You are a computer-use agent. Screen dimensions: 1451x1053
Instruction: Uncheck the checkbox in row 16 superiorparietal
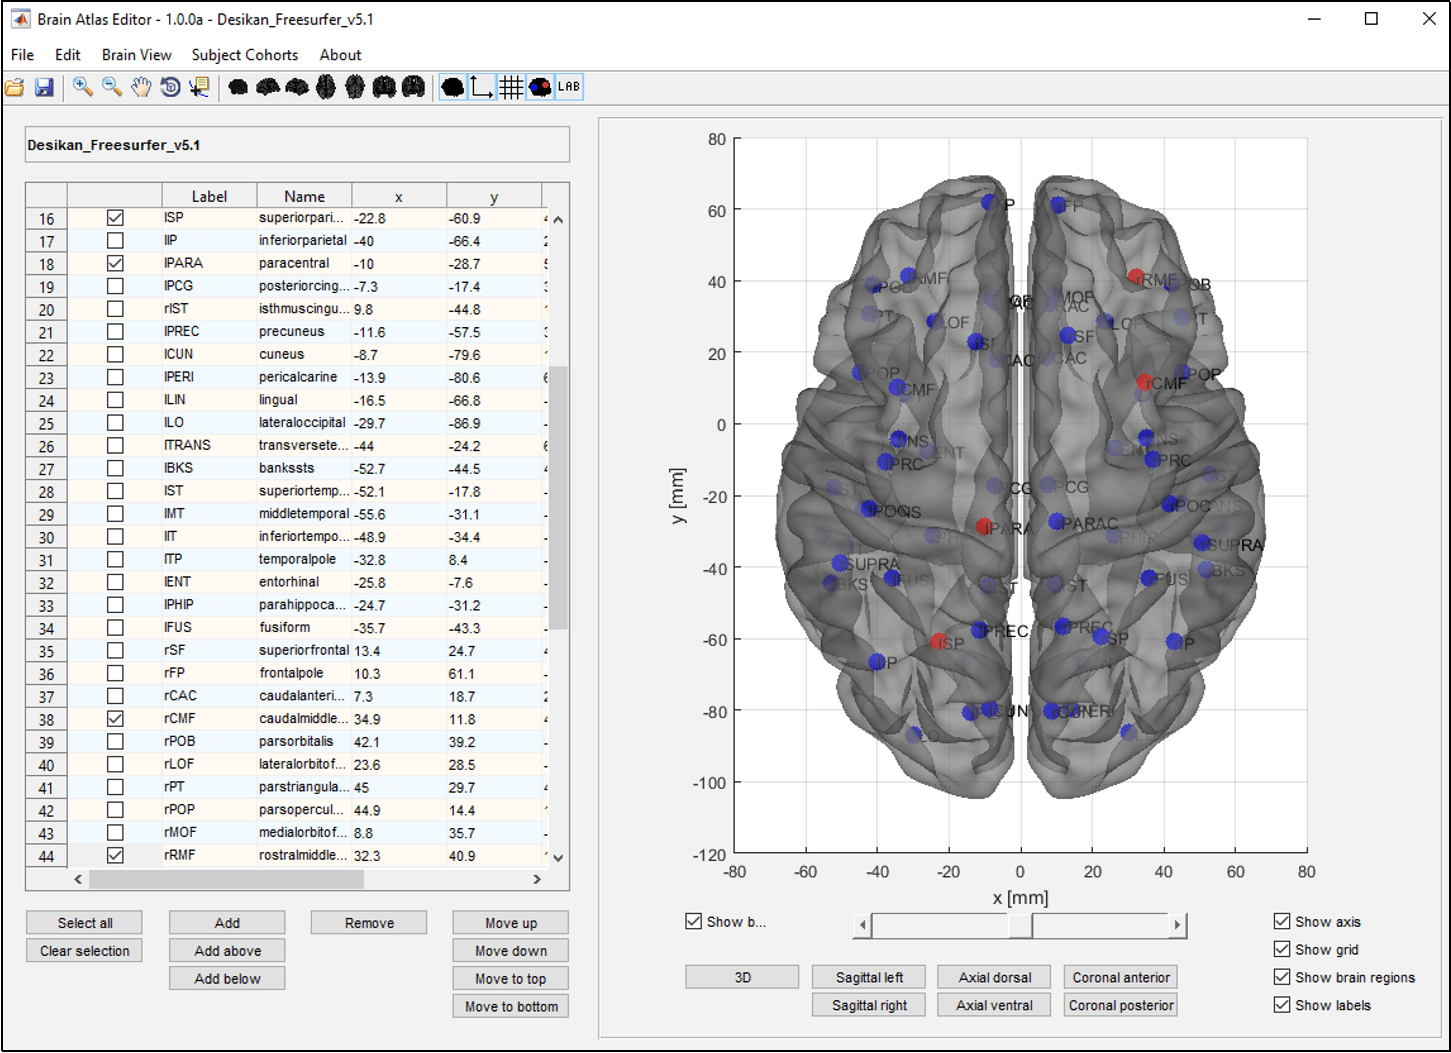(x=115, y=218)
